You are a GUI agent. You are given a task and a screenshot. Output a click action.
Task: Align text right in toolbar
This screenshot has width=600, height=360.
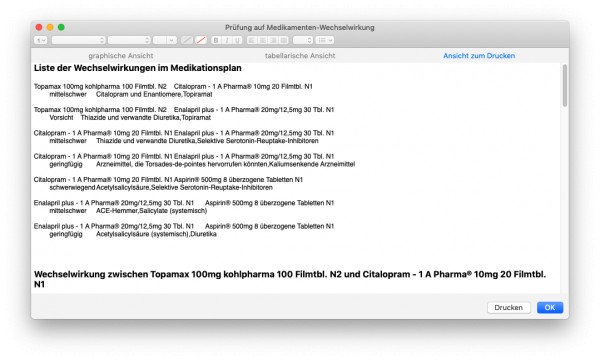click(273, 40)
